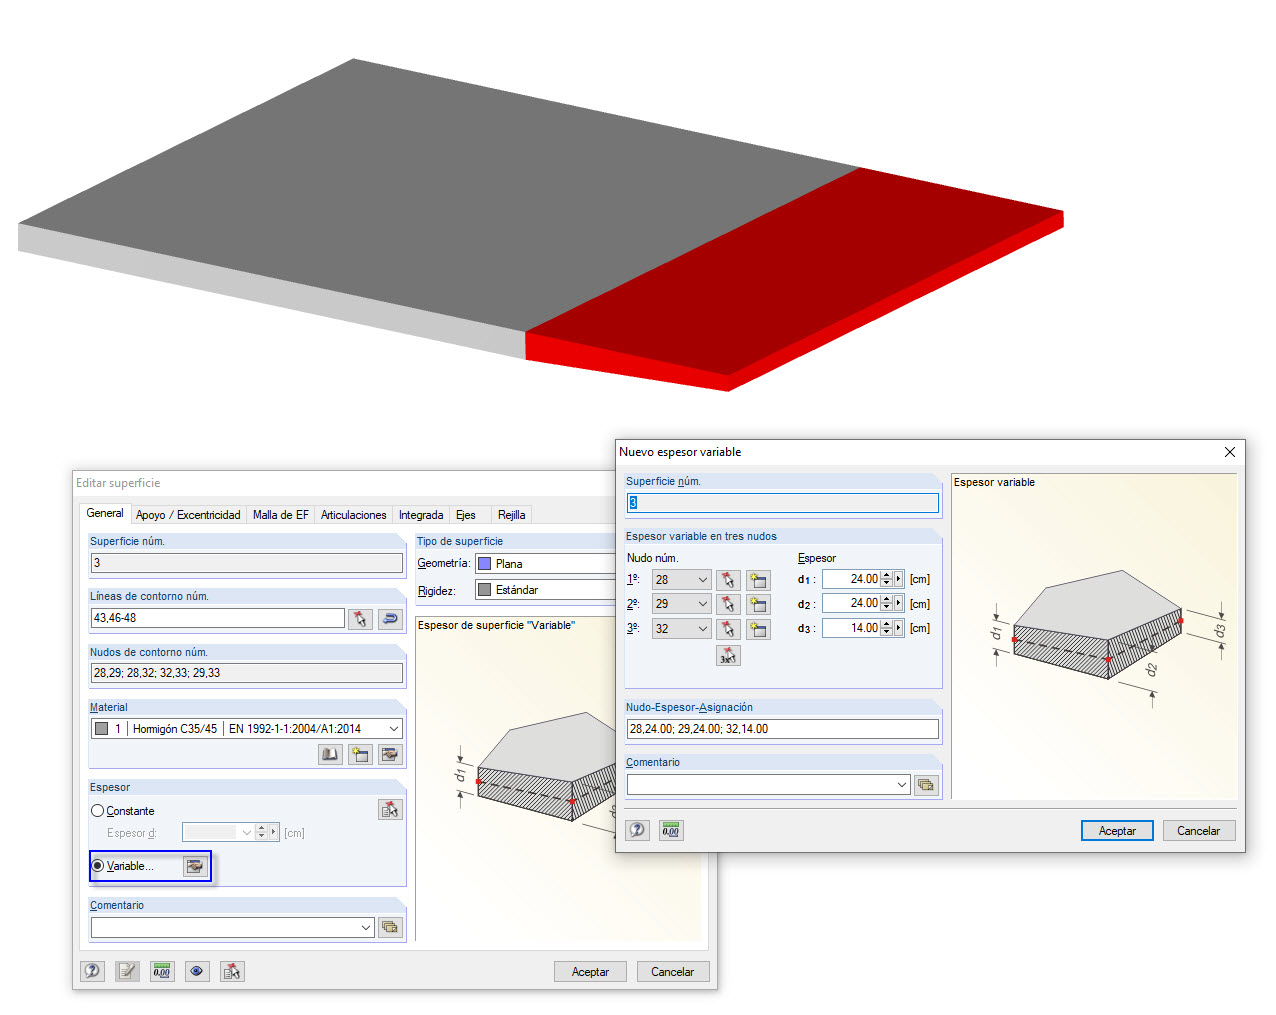Create new material icon under Material
The width and height of the screenshot is (1276, 1015).
360,755
